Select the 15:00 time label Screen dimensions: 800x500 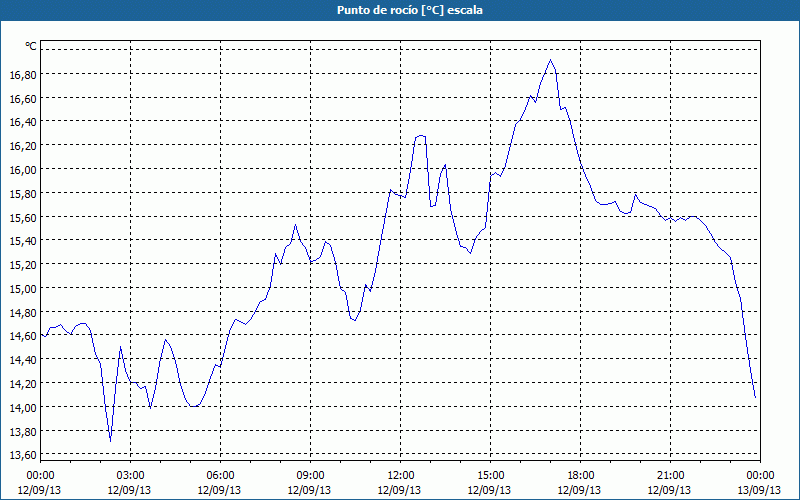pos(491,476)
